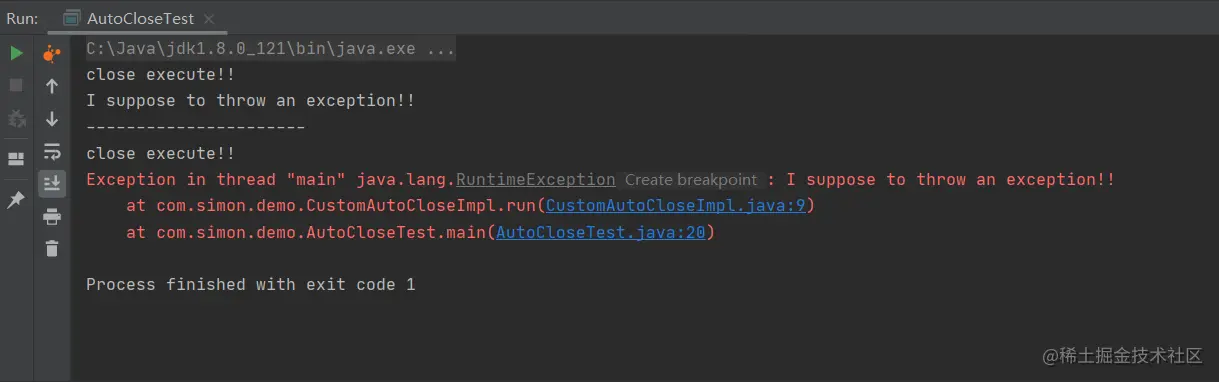The image size is (1219, 382).
Task: Click the RuntimeException link
Action: (x=536, y=180)
